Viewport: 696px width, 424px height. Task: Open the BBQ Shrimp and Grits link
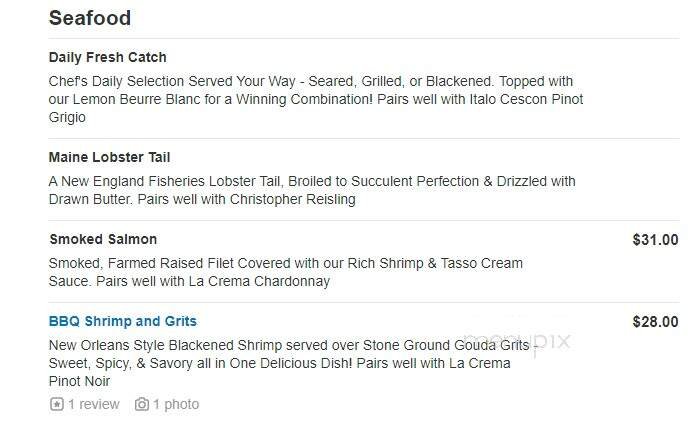tap(122, 321)
